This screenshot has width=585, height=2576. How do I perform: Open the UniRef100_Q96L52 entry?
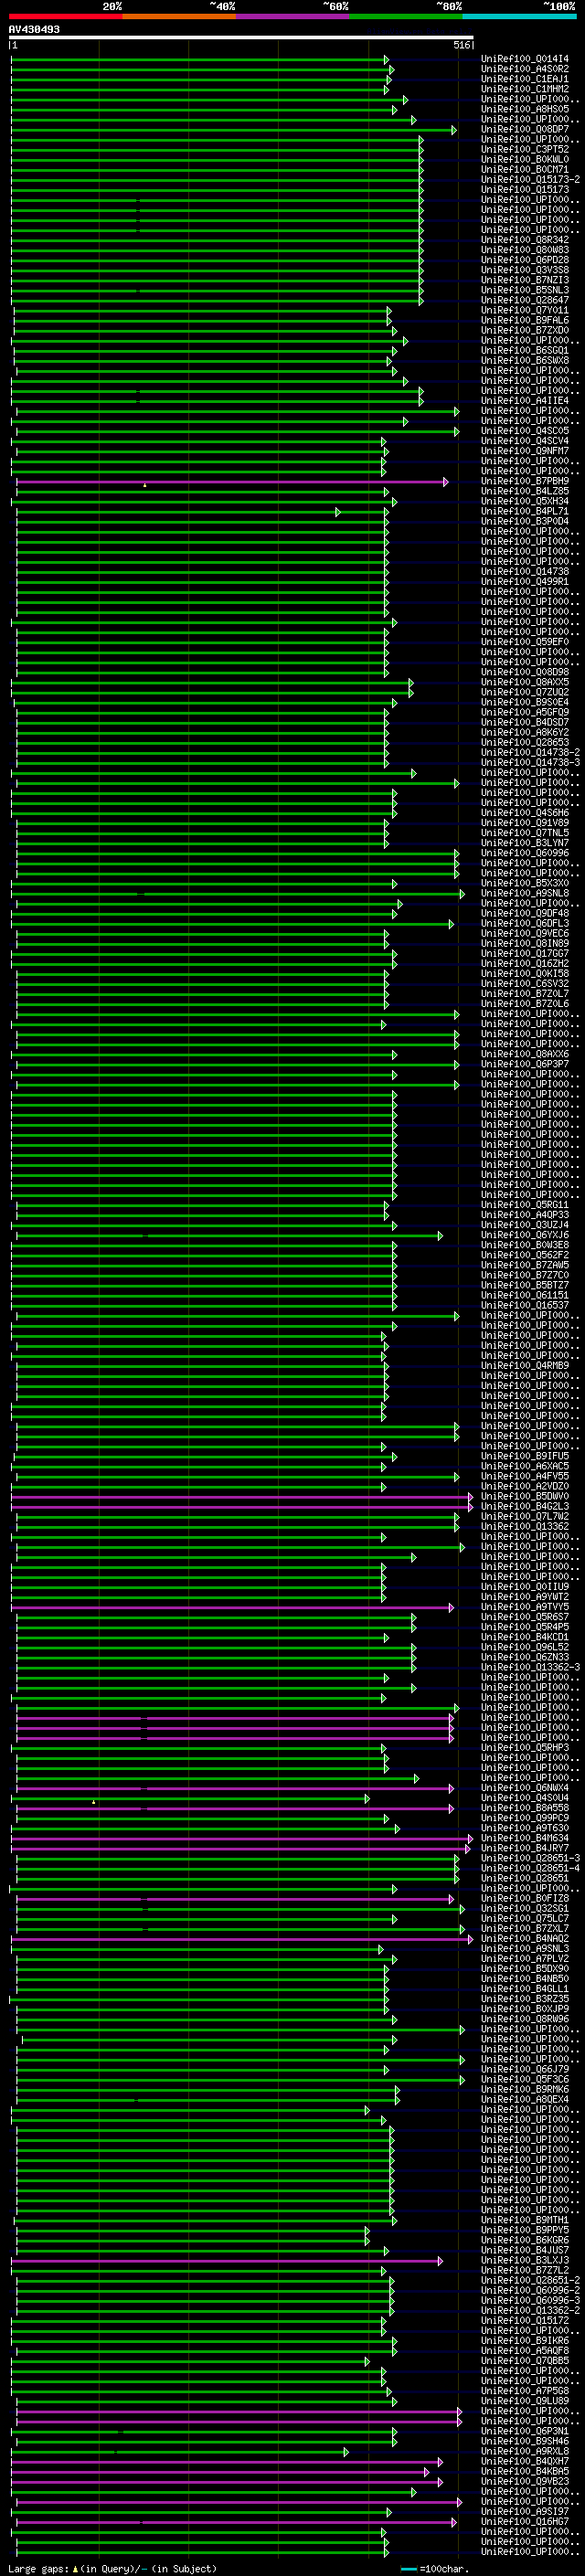[x=525, y=1647]
